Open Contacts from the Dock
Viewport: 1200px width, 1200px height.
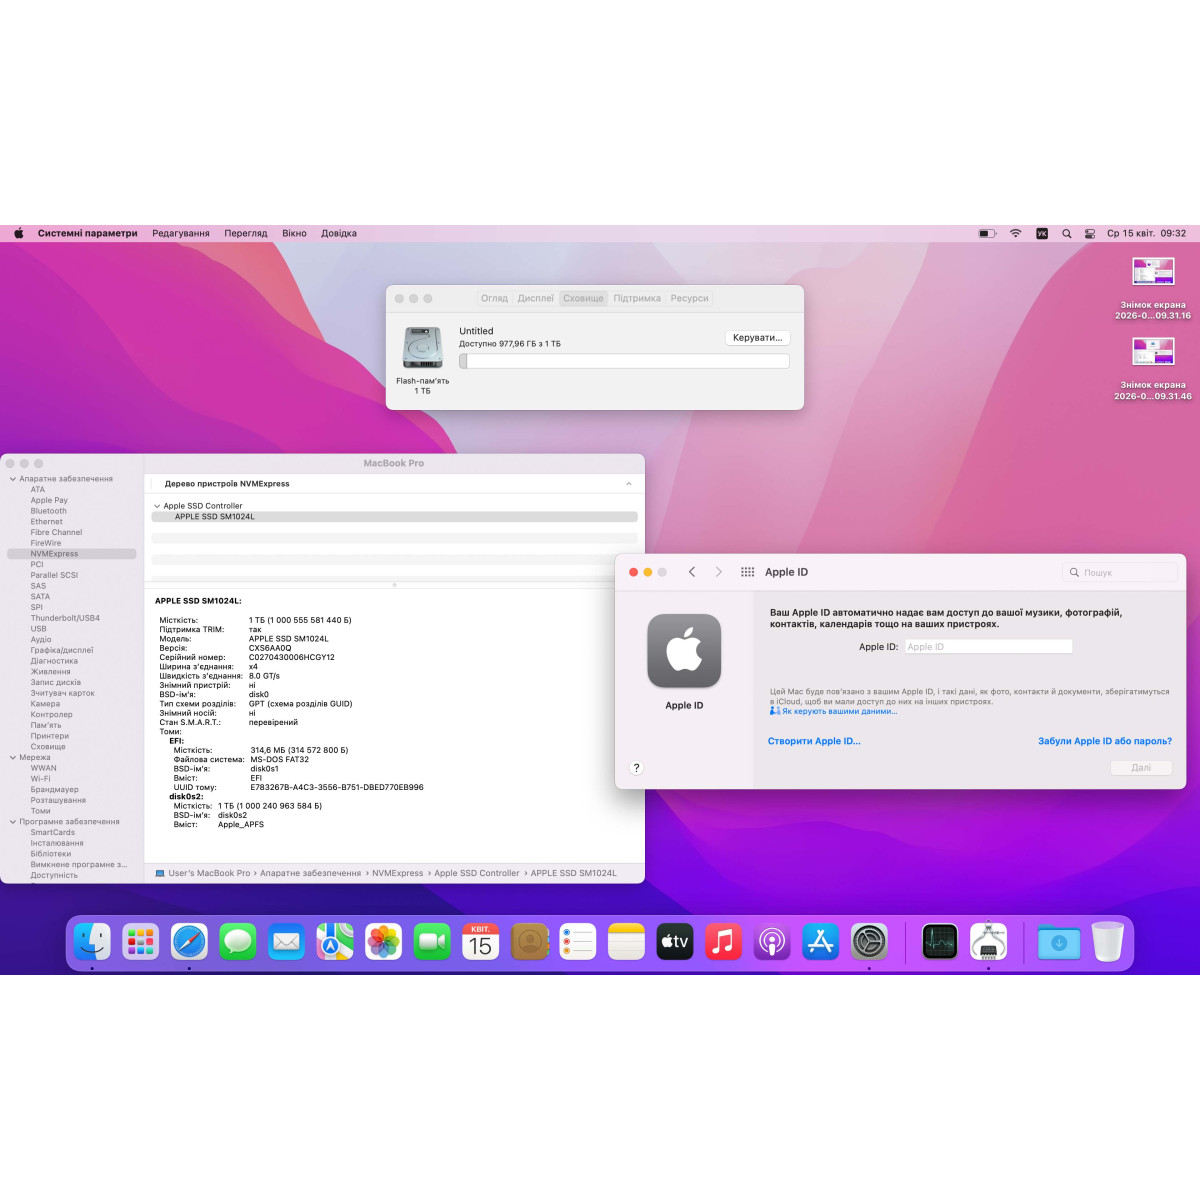coord(529,941)
